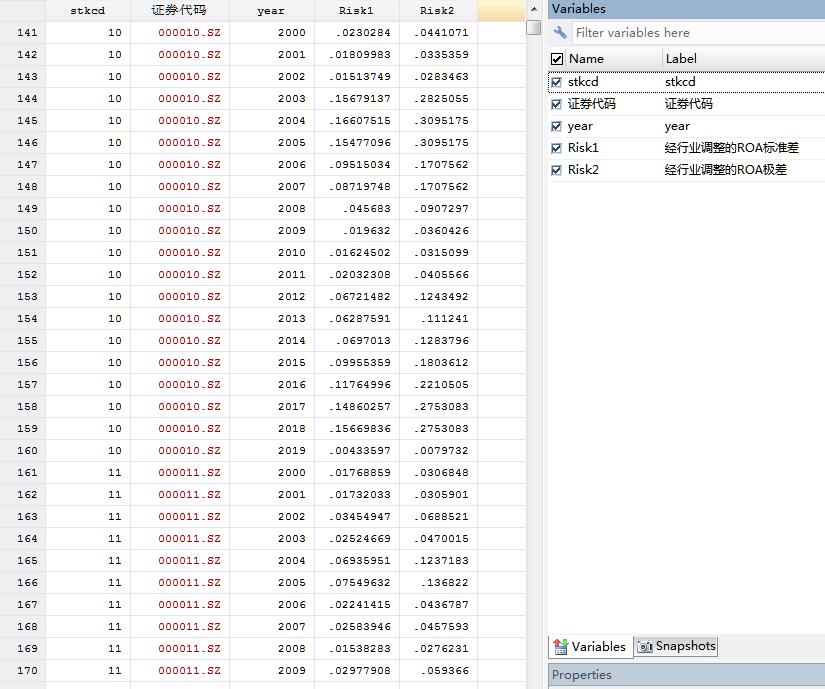Click Risk2 cell .1243492
The image size is (825, 689).
[438, 297]
